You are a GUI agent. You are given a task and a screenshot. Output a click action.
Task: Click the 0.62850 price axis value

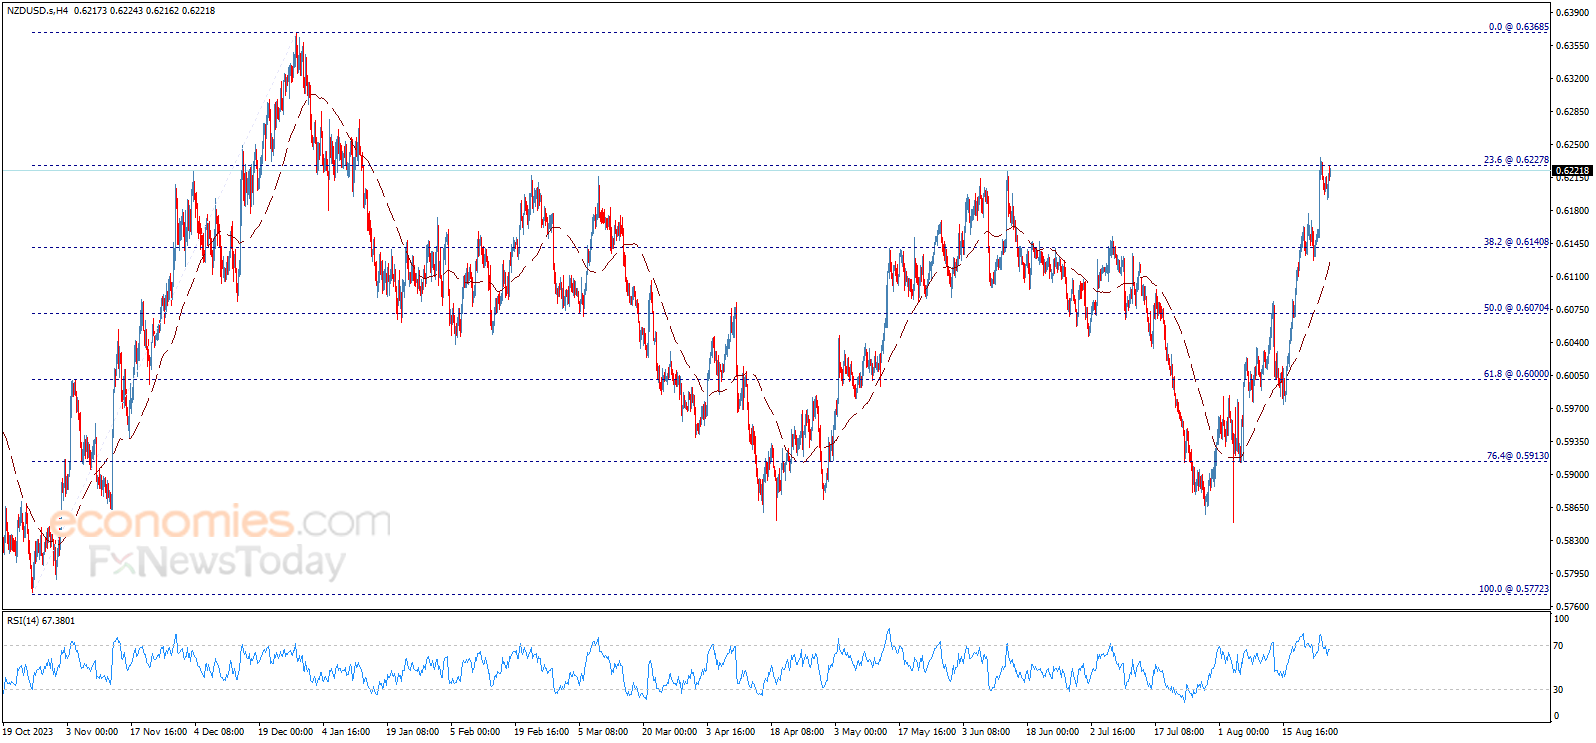coord(1574,111)
